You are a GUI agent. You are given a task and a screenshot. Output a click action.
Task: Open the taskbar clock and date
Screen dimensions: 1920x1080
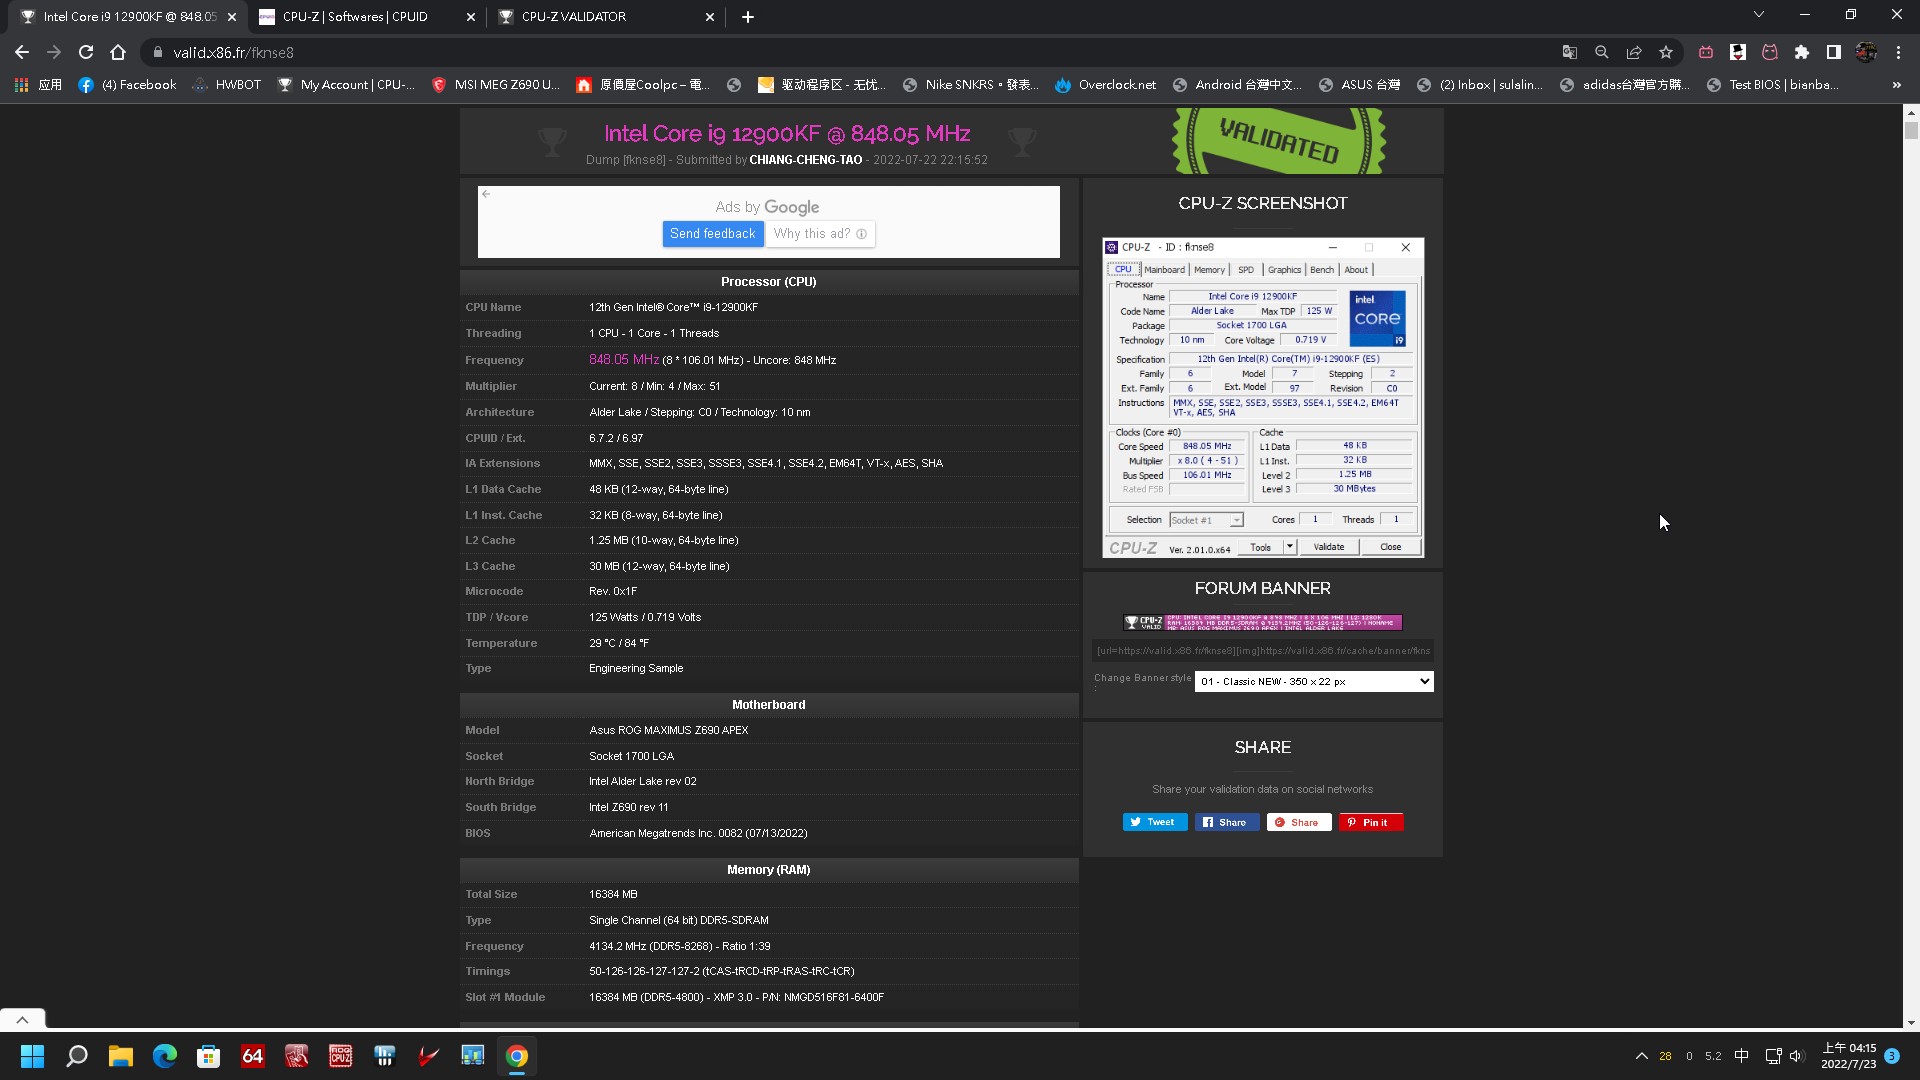[x=1848, y=1056]
